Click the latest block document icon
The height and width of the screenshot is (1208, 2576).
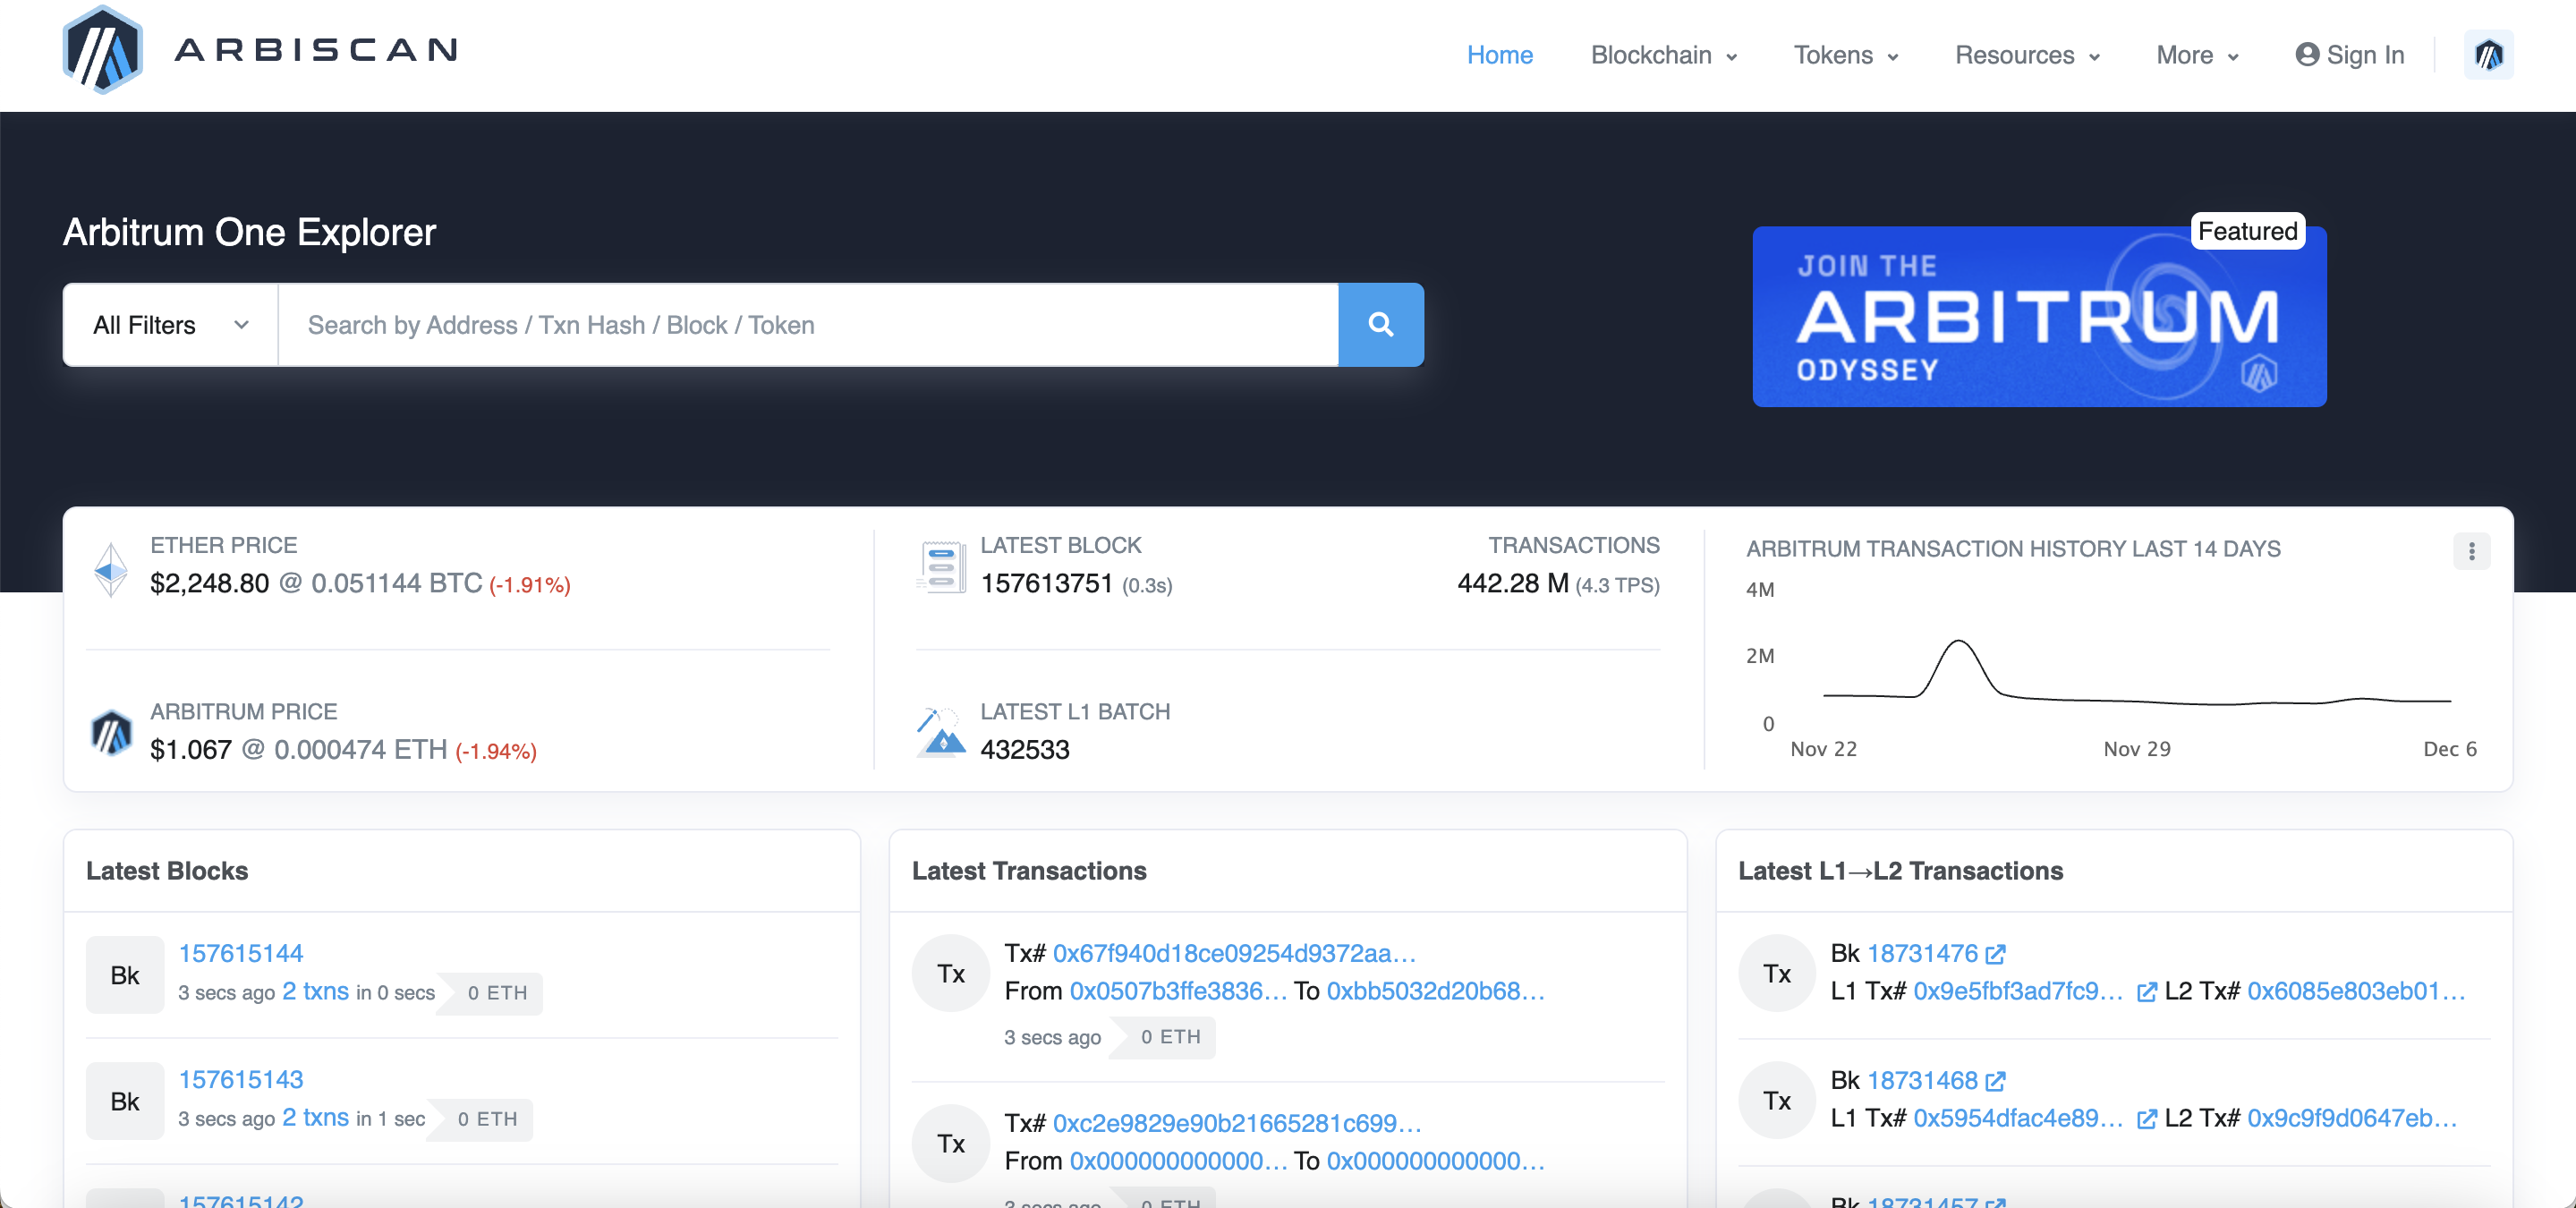941,567
